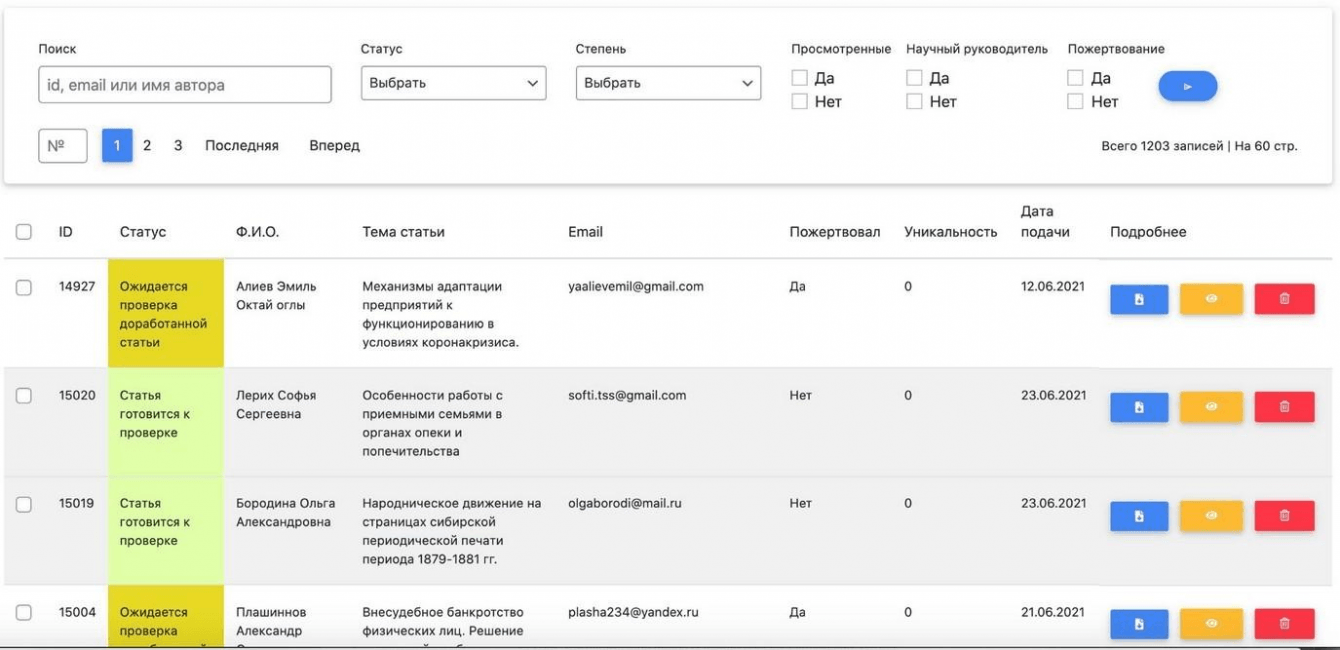The width and height of the screenshot is (1340, 650).
Task: Open document details for article 15020
Action: pyautogui.click(x=1138, y=407)
